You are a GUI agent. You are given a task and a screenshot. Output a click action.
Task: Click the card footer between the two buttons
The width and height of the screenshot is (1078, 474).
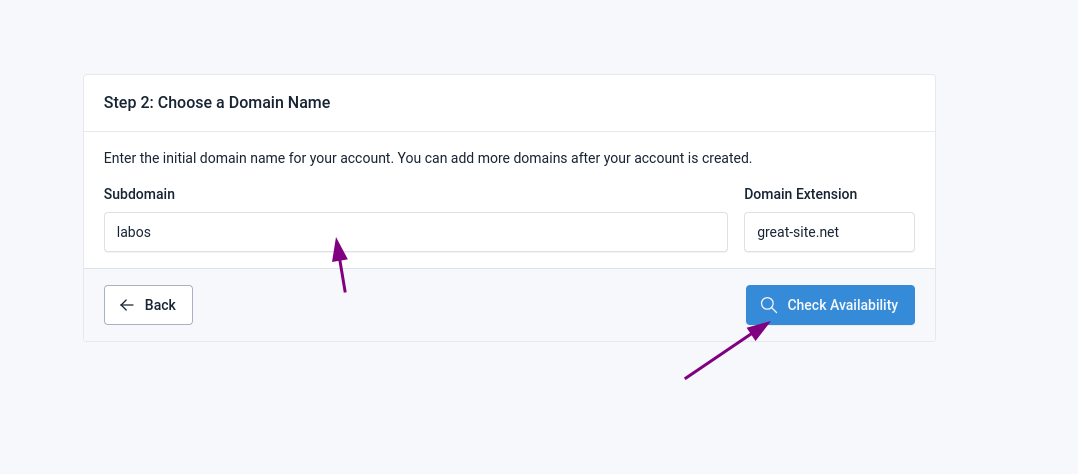[470, 305]
